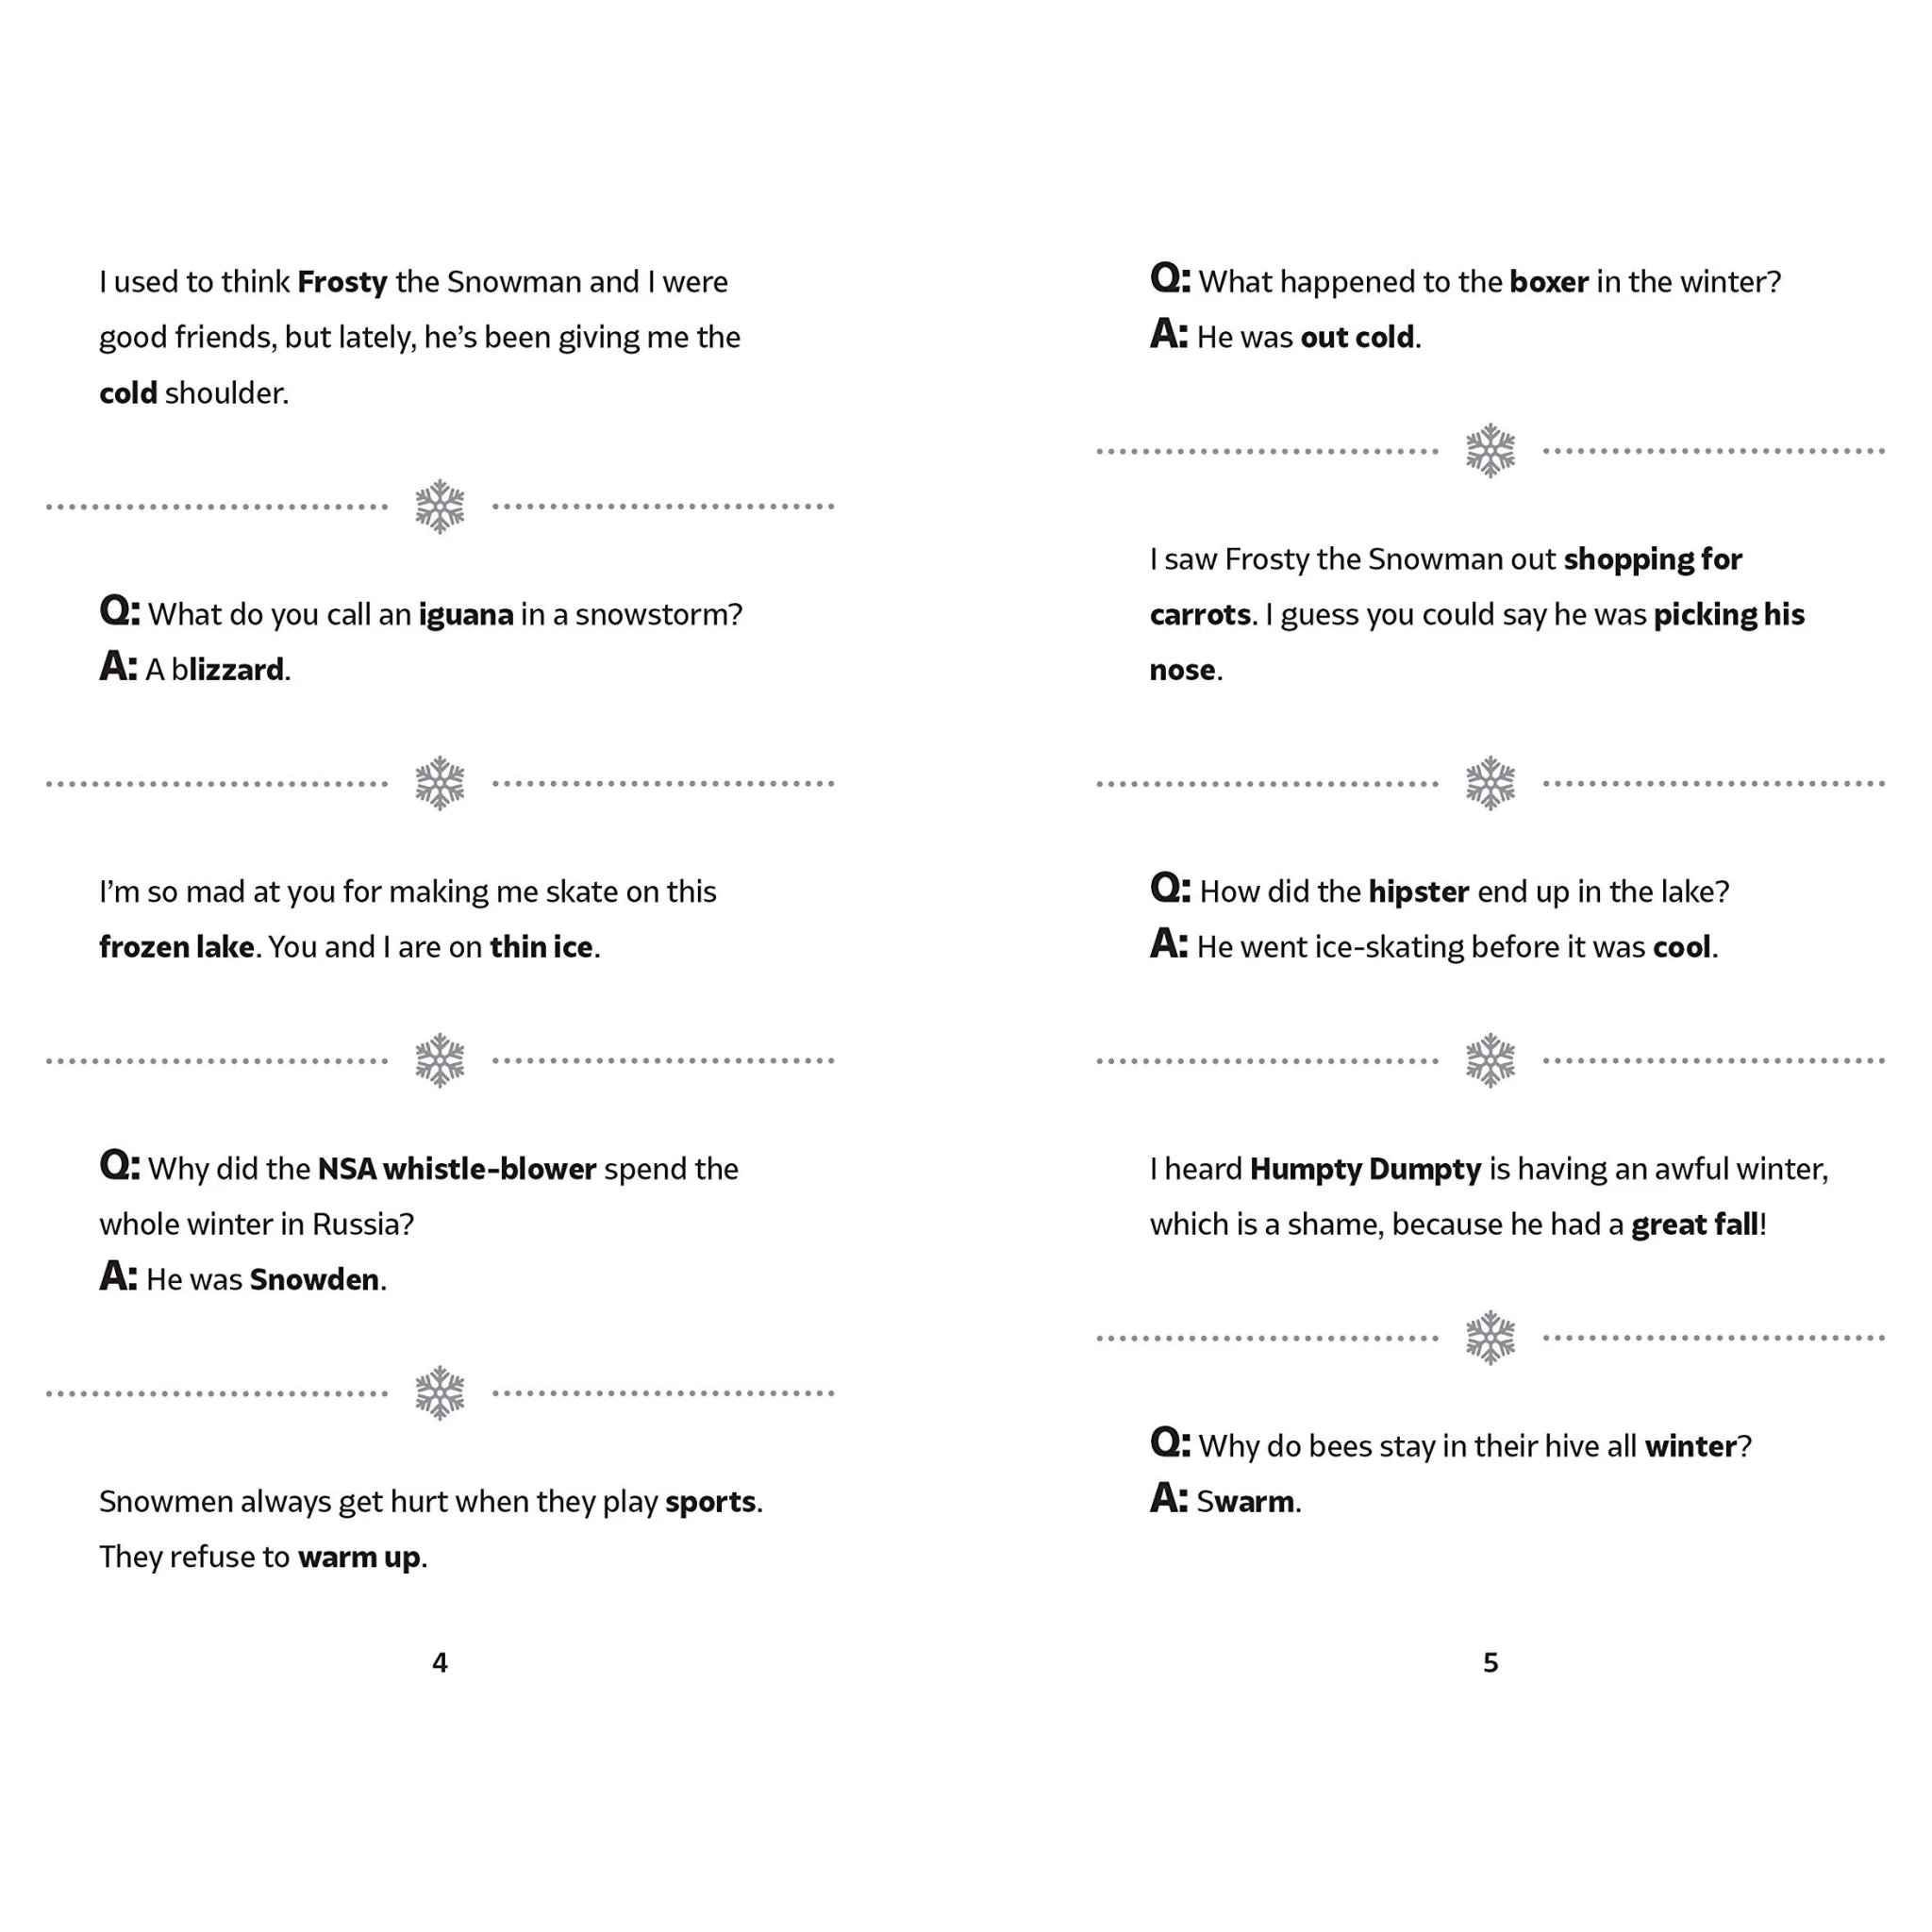Click the snowflake below the picking his nose joke
1932x1932 pixels.
(1490, 784)
